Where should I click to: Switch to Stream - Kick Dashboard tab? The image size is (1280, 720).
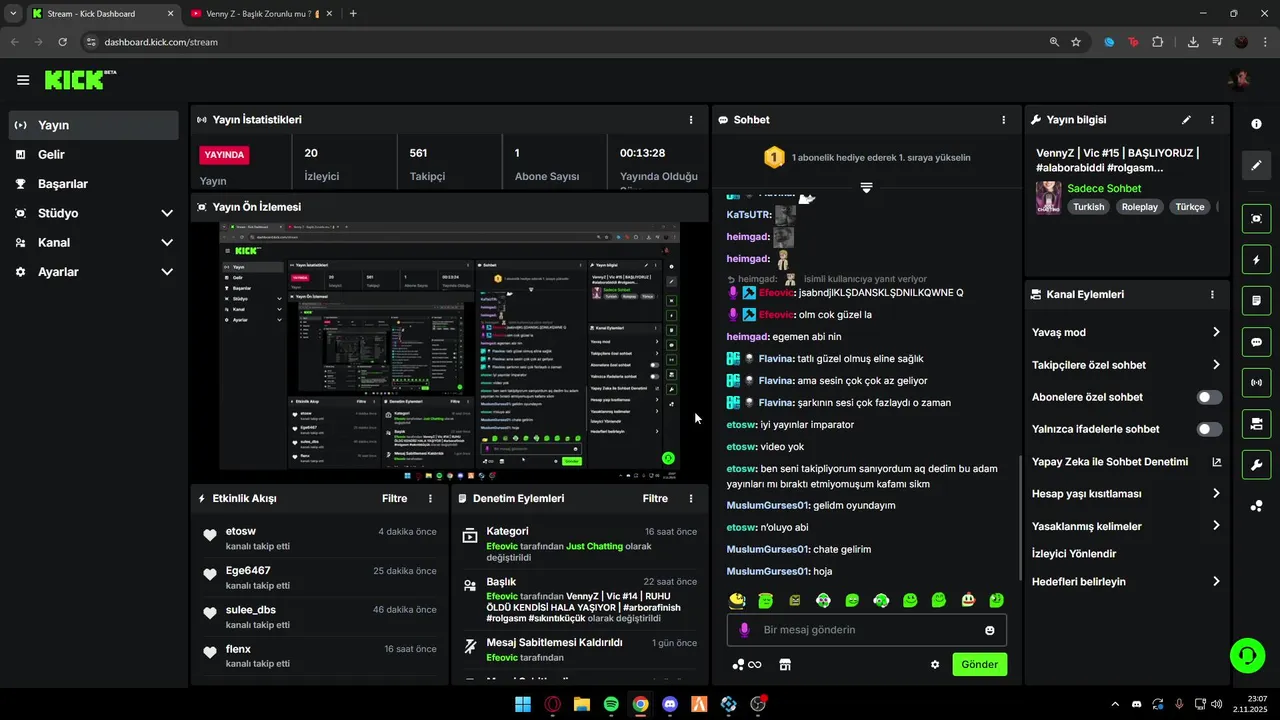[x=101, y=14]
